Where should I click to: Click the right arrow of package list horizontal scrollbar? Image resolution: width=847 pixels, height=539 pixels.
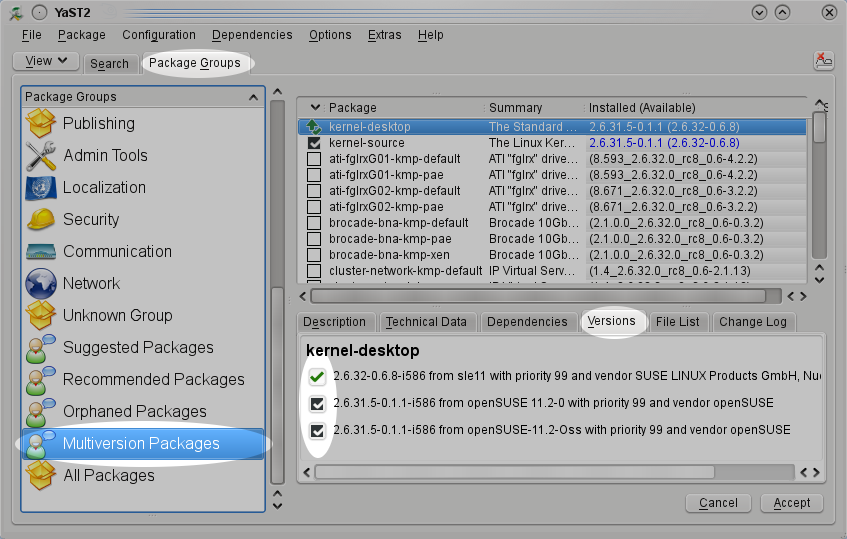(803, 296)
